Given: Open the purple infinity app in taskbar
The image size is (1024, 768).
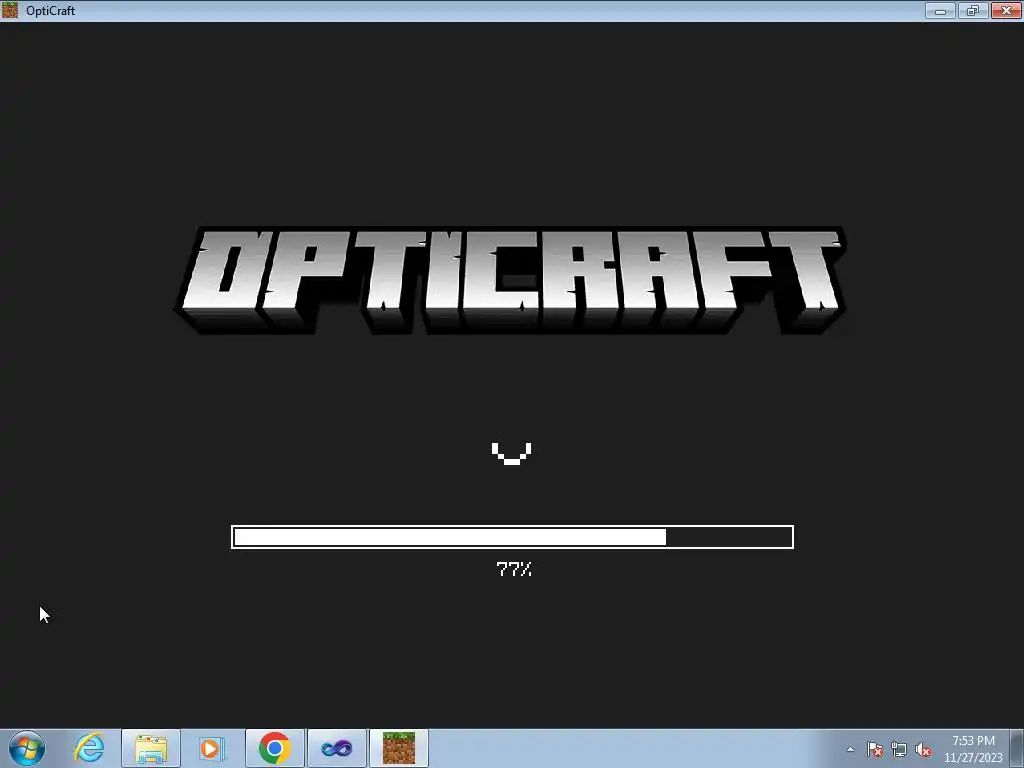Looking at the screenshot, I should click(336, 748).
